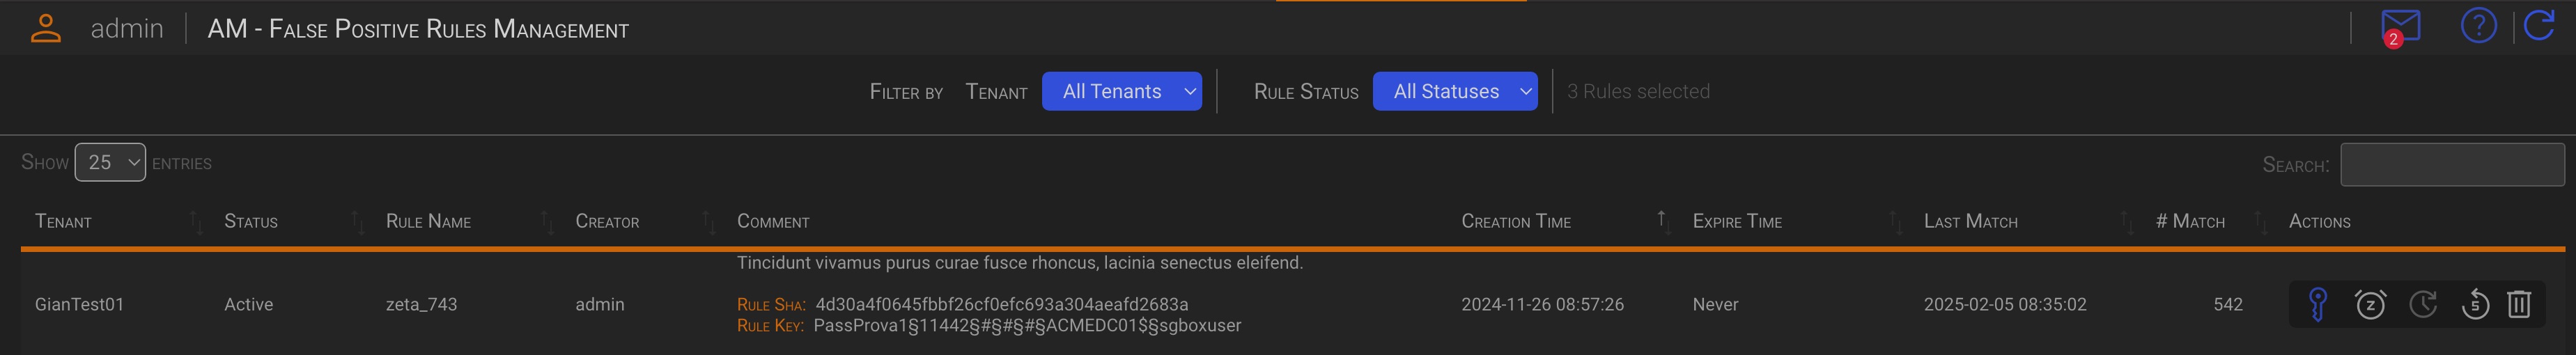
Task: Delete the zeta_743 rule via trash icon
Action: coord(2519,304)
